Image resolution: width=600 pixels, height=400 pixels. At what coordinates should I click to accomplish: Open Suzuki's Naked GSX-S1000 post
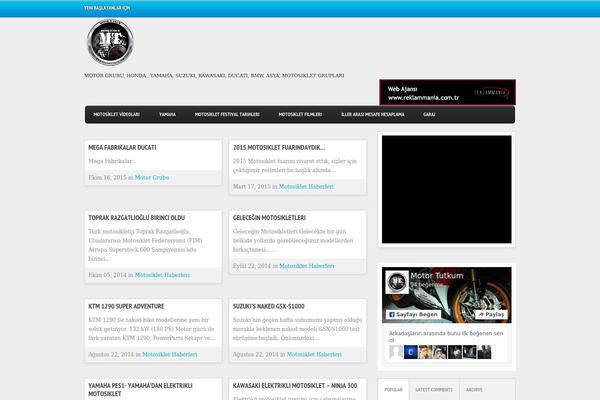269,306
